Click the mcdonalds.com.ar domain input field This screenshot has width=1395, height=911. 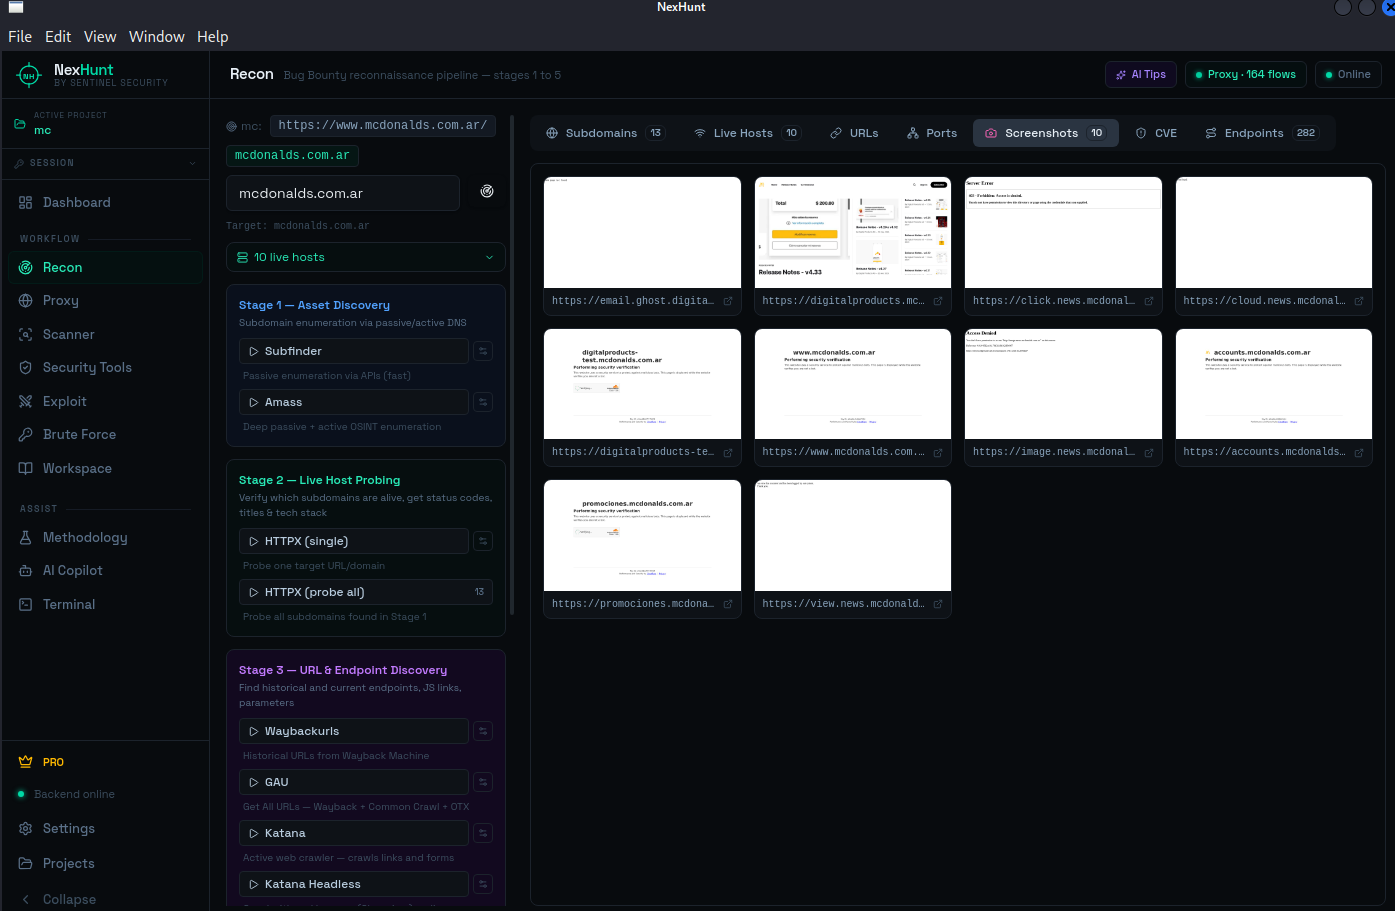pyautogui.click(x=343, y=193)
